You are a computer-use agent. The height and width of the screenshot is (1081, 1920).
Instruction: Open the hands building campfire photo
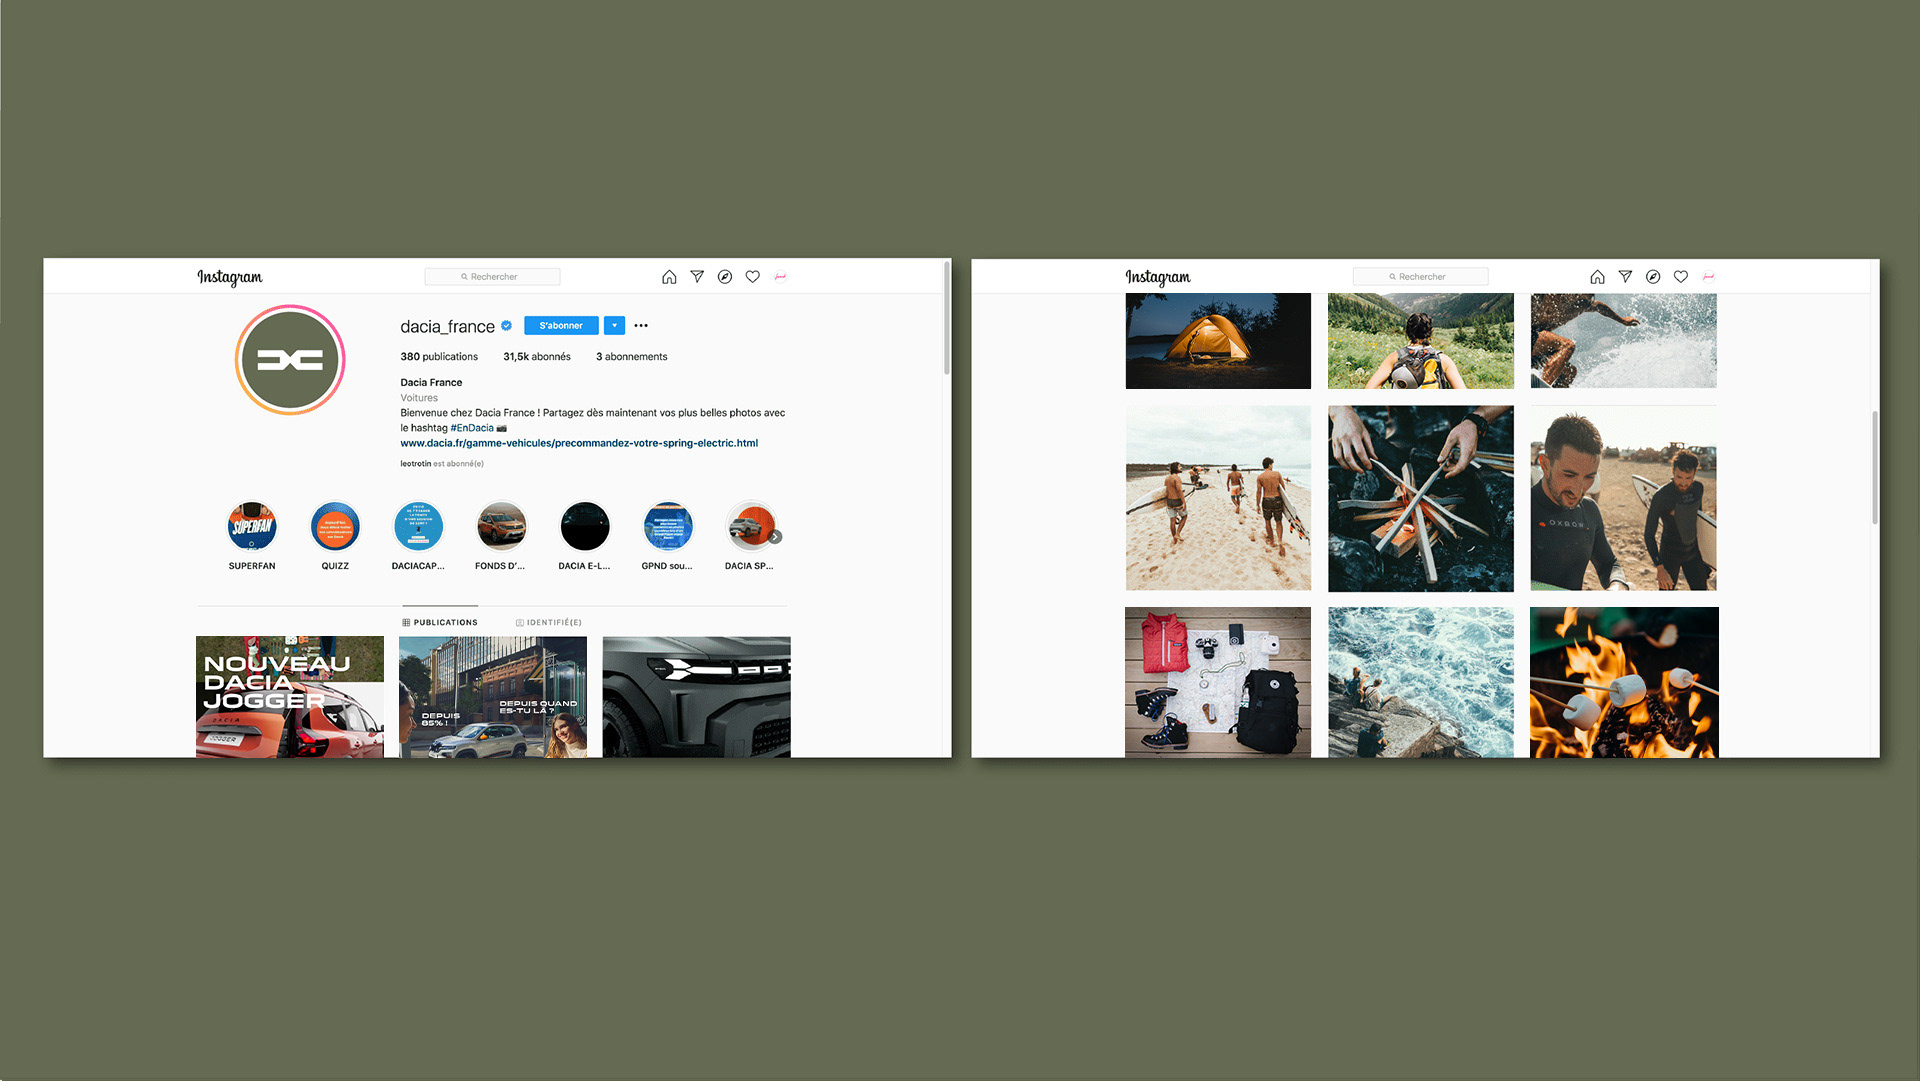click(x=1421, y=498)
